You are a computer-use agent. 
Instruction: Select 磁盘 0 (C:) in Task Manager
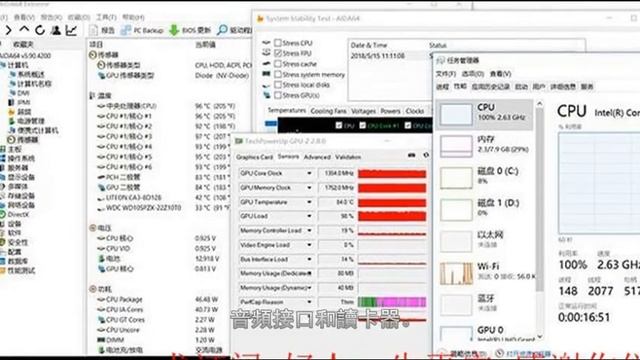tap(484, 177)
